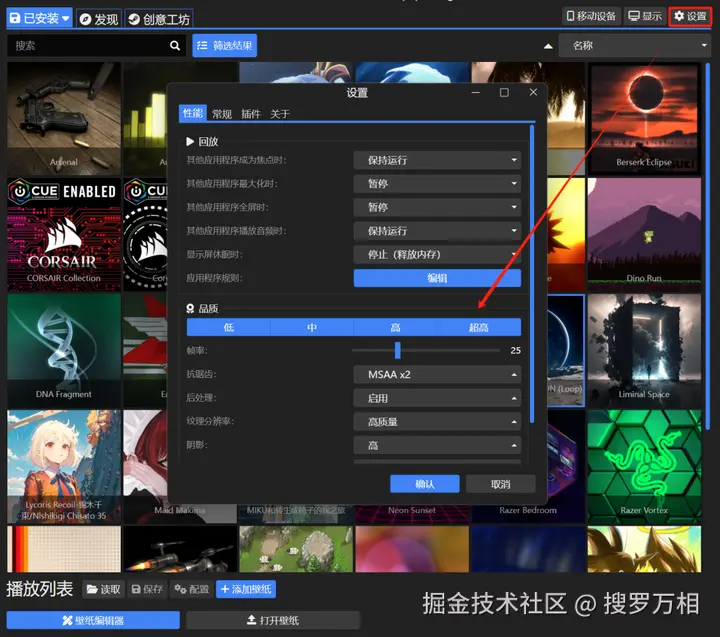Open the 插件 plugins tab
Screen dimensions: 720x637
(x=251, y=114)
